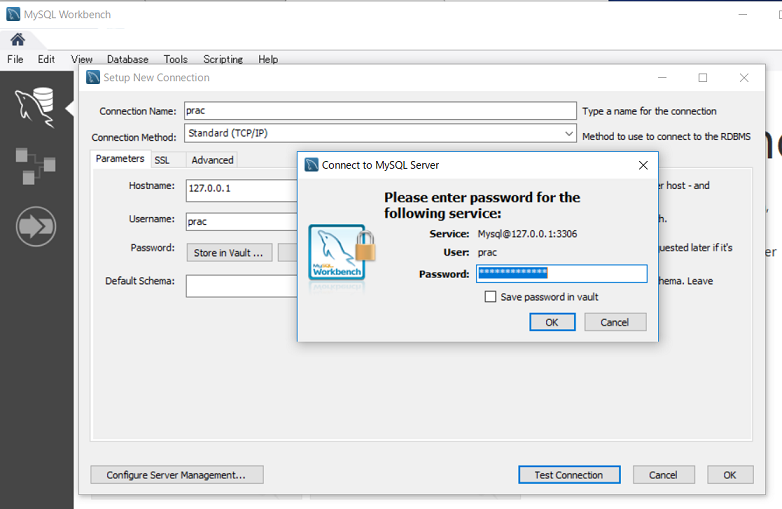
Task: Open the Database menu
Action: 128,59
